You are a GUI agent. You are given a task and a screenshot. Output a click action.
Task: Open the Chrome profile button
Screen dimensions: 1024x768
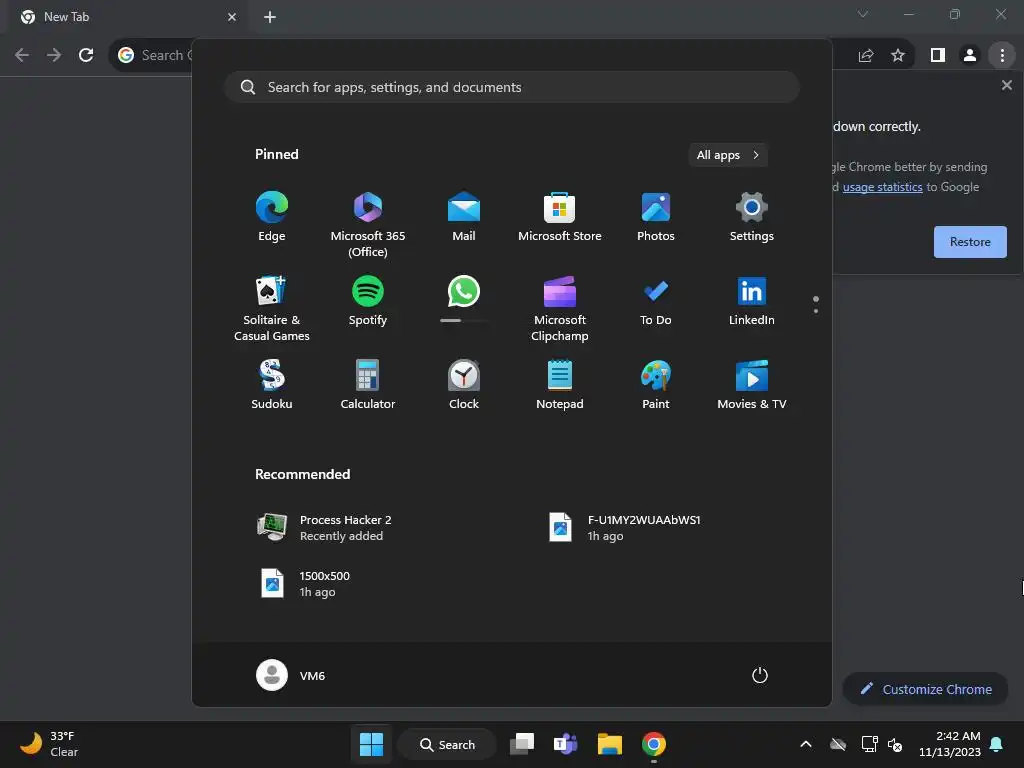point(970,56)
